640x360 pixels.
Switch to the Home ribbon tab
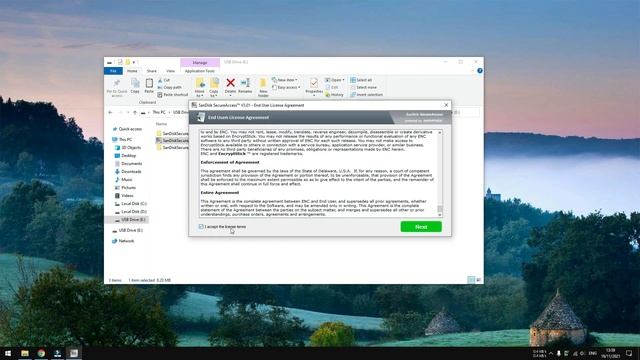coord(132,71)
